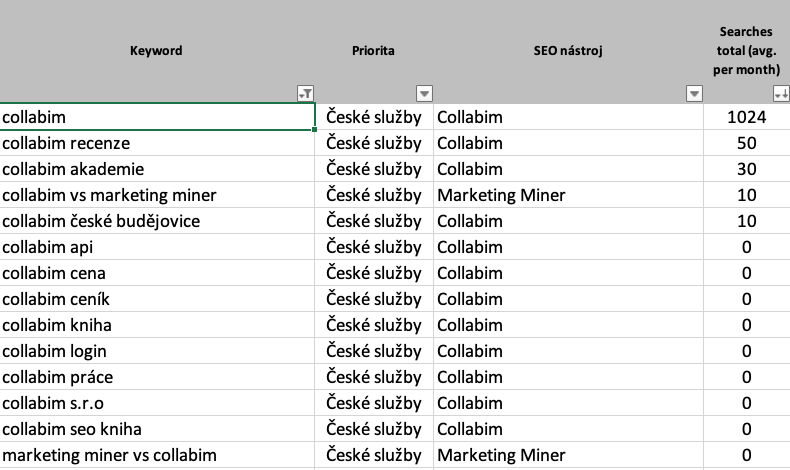Image resolution: width=790 pixels, height=470 pixels.
Task: Select the 'collabim login' cell
Action: (157, 351)
